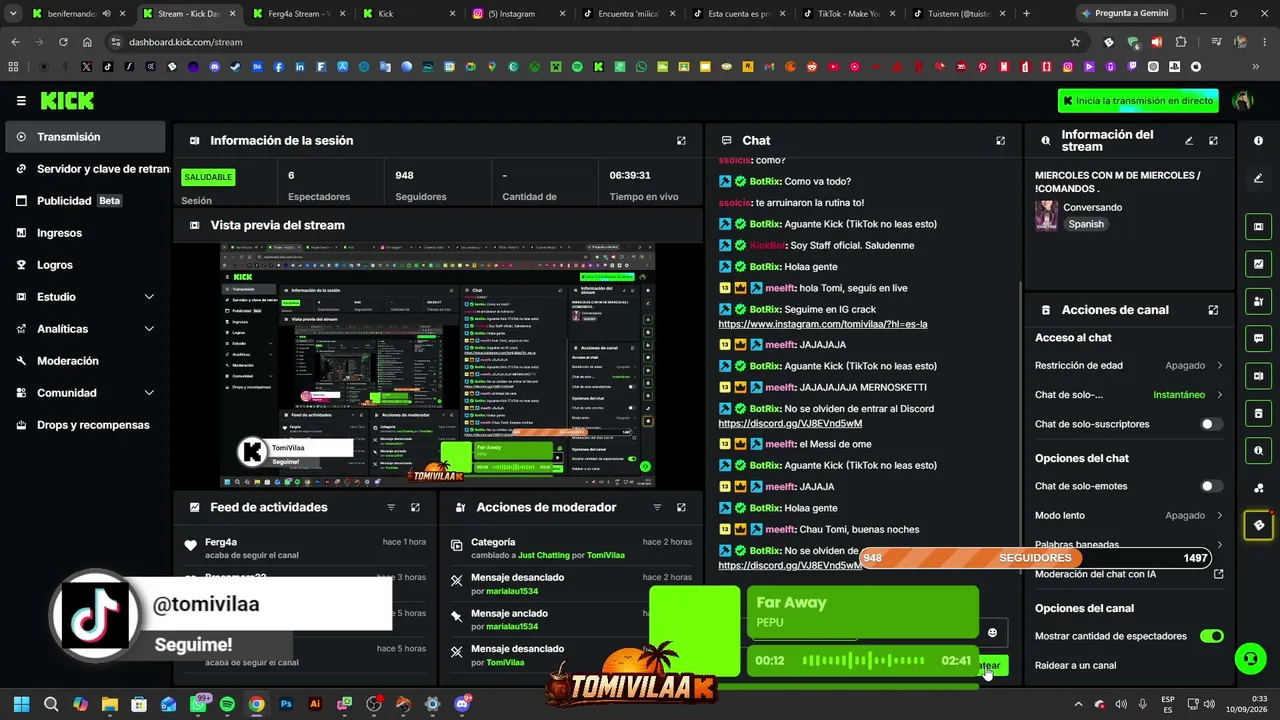Toggle Información del stream widget in right sidebar
Viewport: 1280px width, 720px height.
click(x=1258, y=451)
